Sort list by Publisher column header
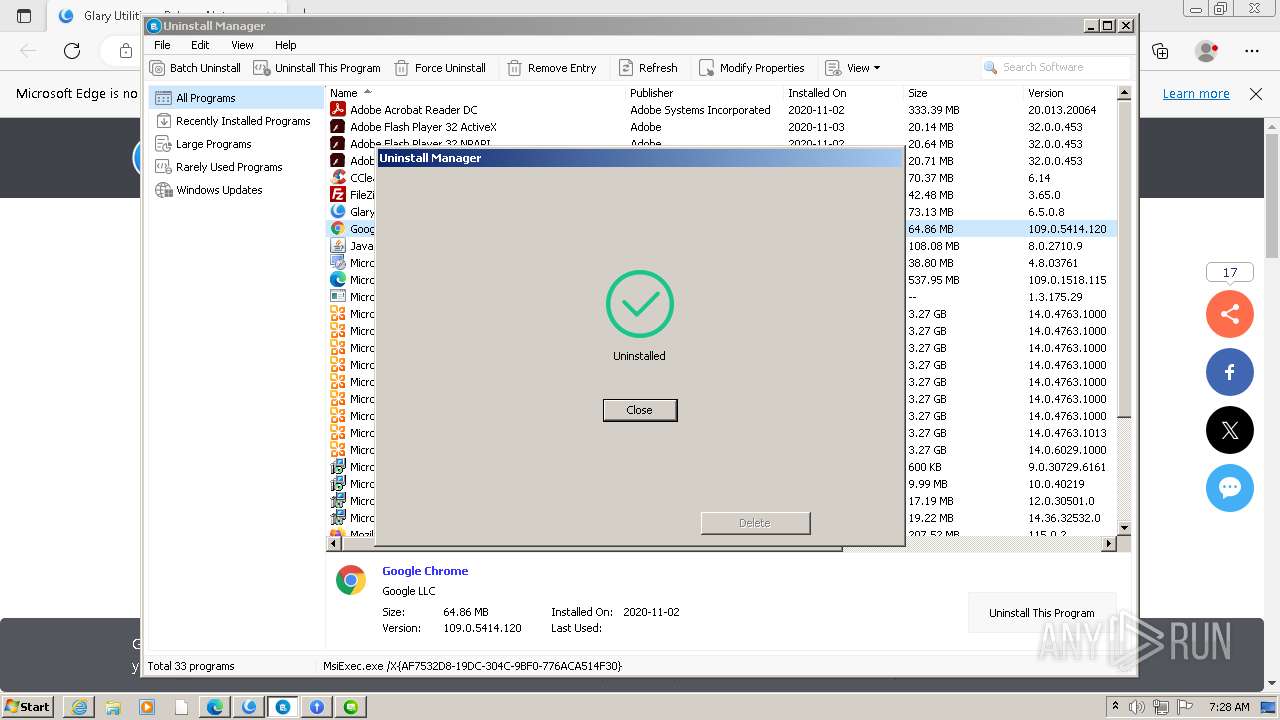 (704, 93)
